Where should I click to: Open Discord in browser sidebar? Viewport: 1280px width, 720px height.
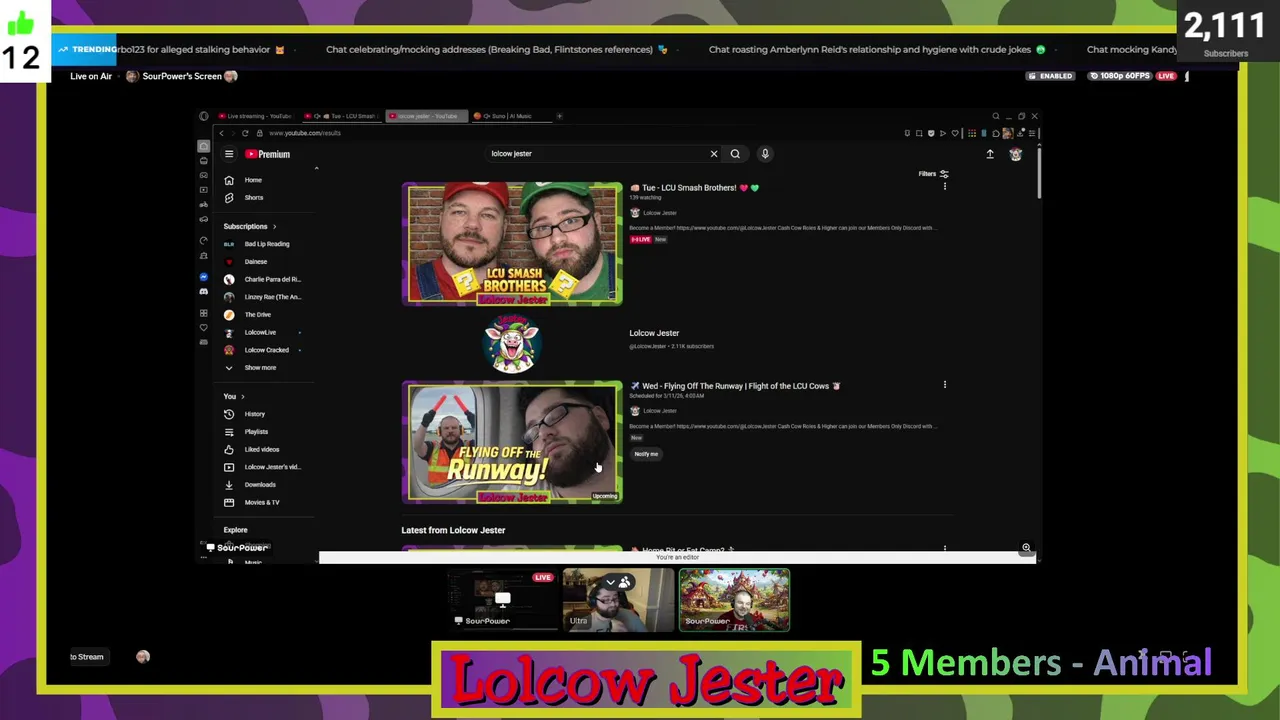(x=204, y=291)
